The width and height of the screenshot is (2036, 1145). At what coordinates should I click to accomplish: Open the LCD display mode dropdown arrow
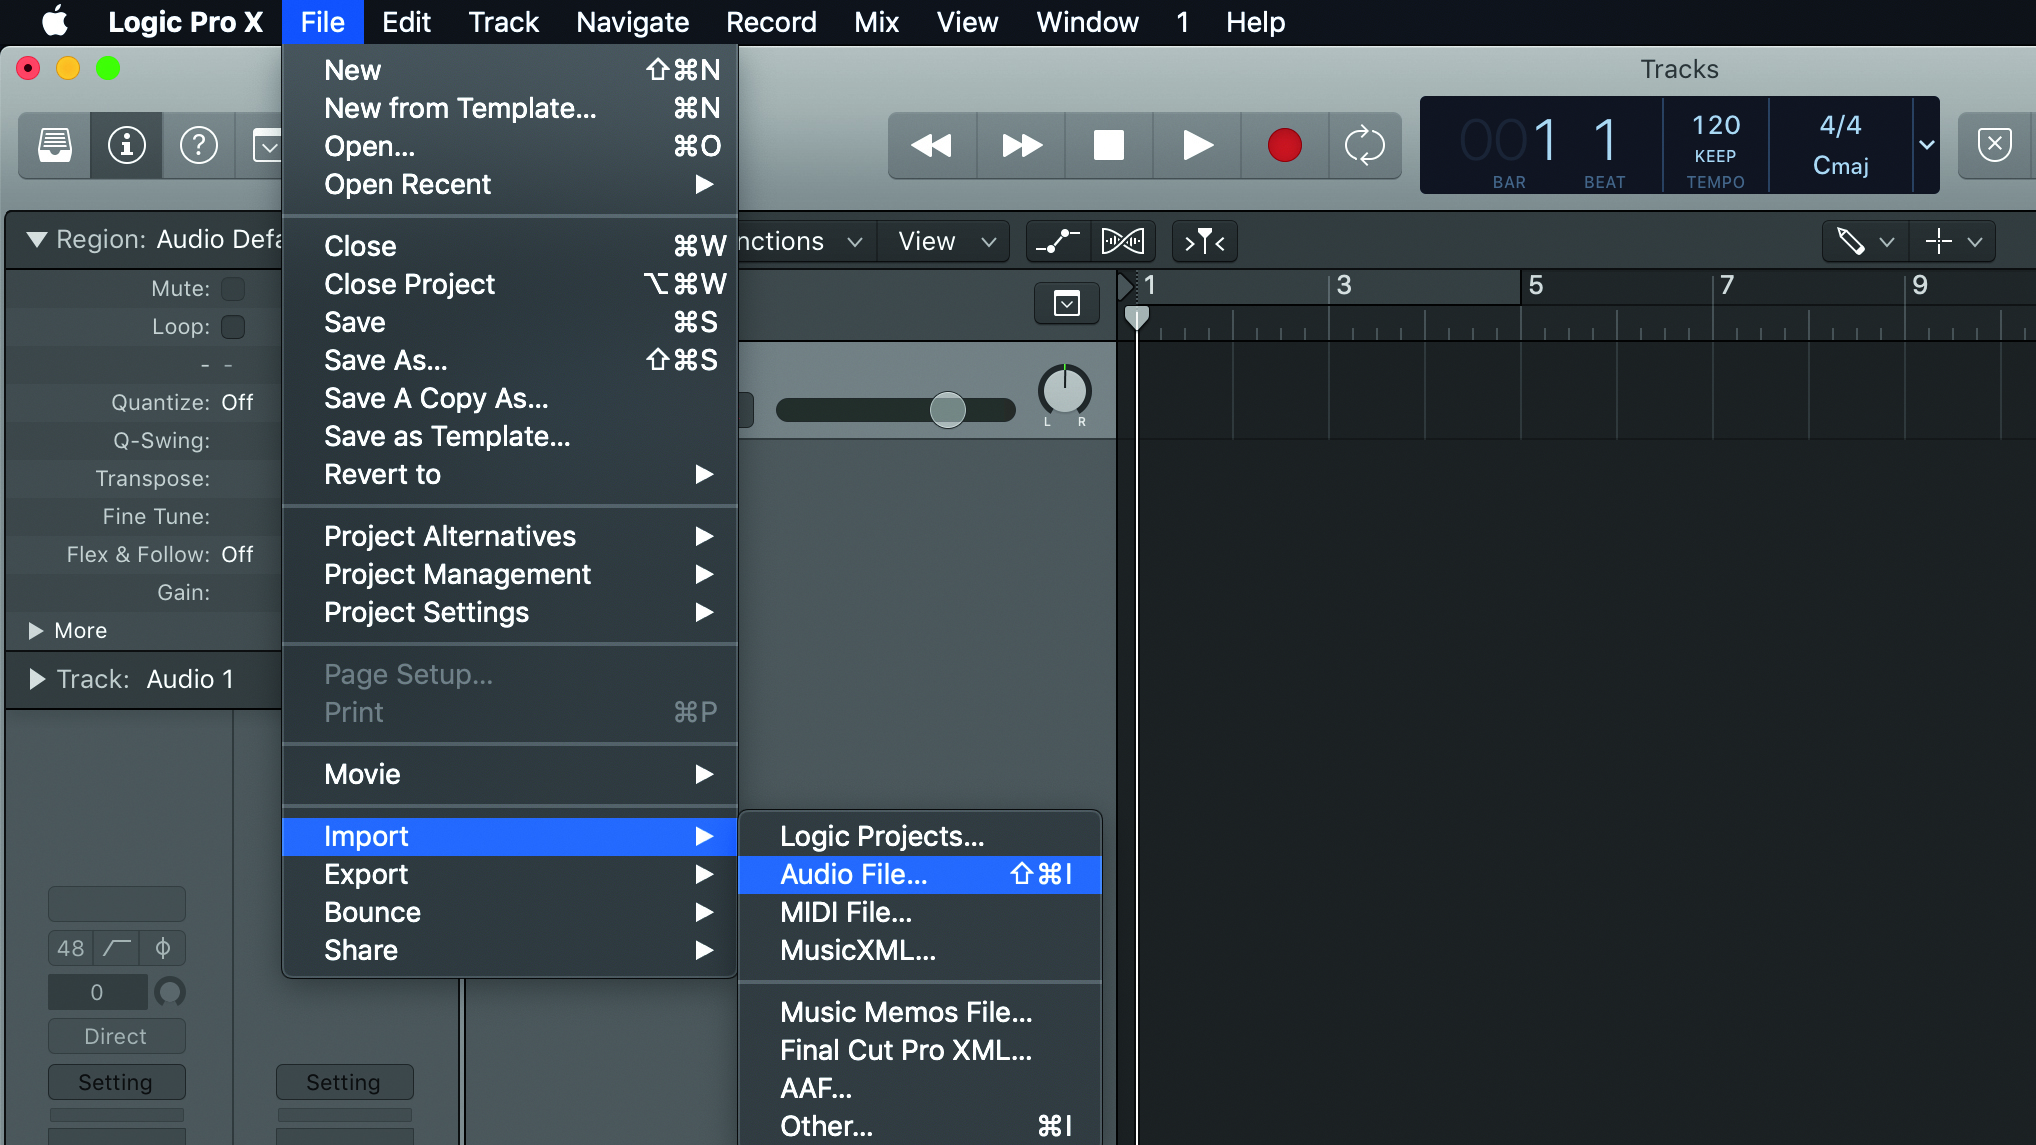pos(1926,145)
